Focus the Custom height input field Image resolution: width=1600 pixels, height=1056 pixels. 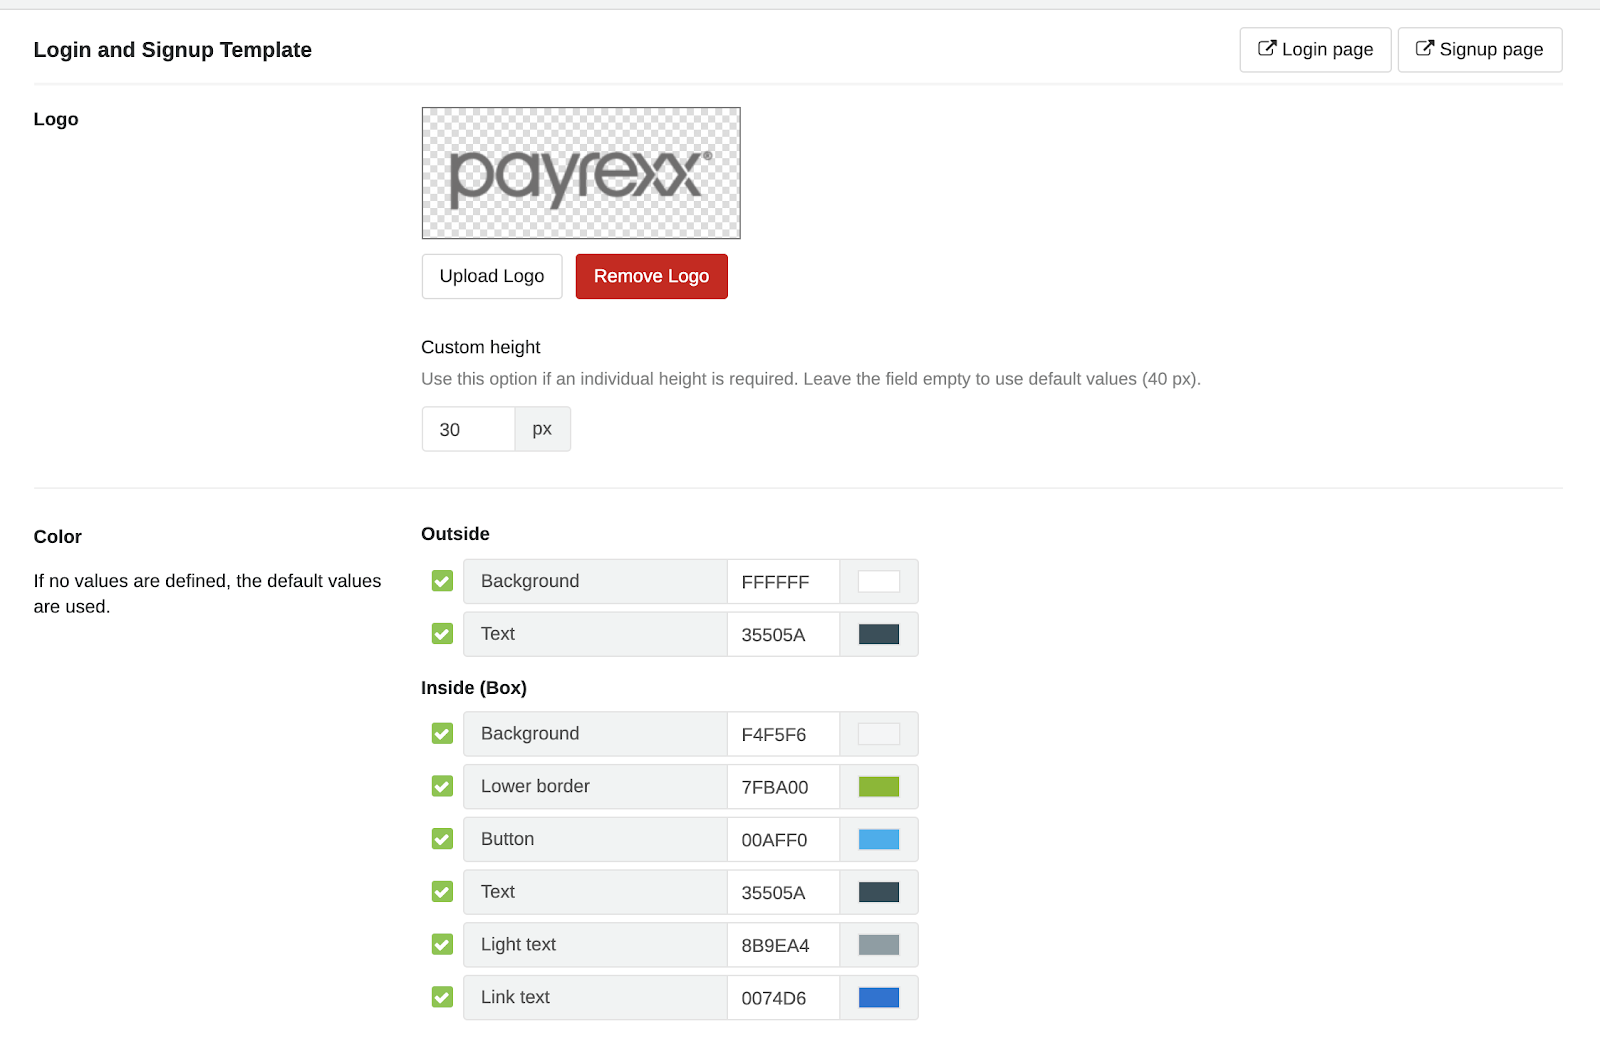[468, 429]
